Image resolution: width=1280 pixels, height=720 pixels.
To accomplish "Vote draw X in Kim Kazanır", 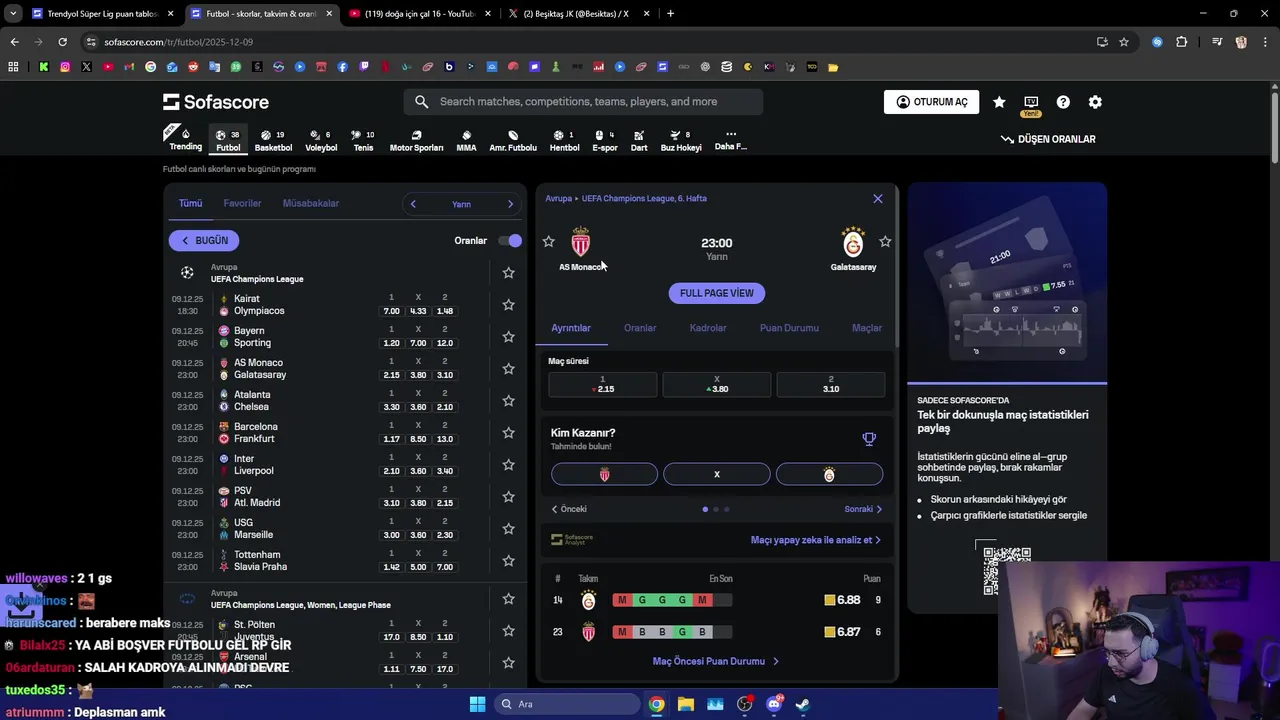I will click(x=717, y=474).
